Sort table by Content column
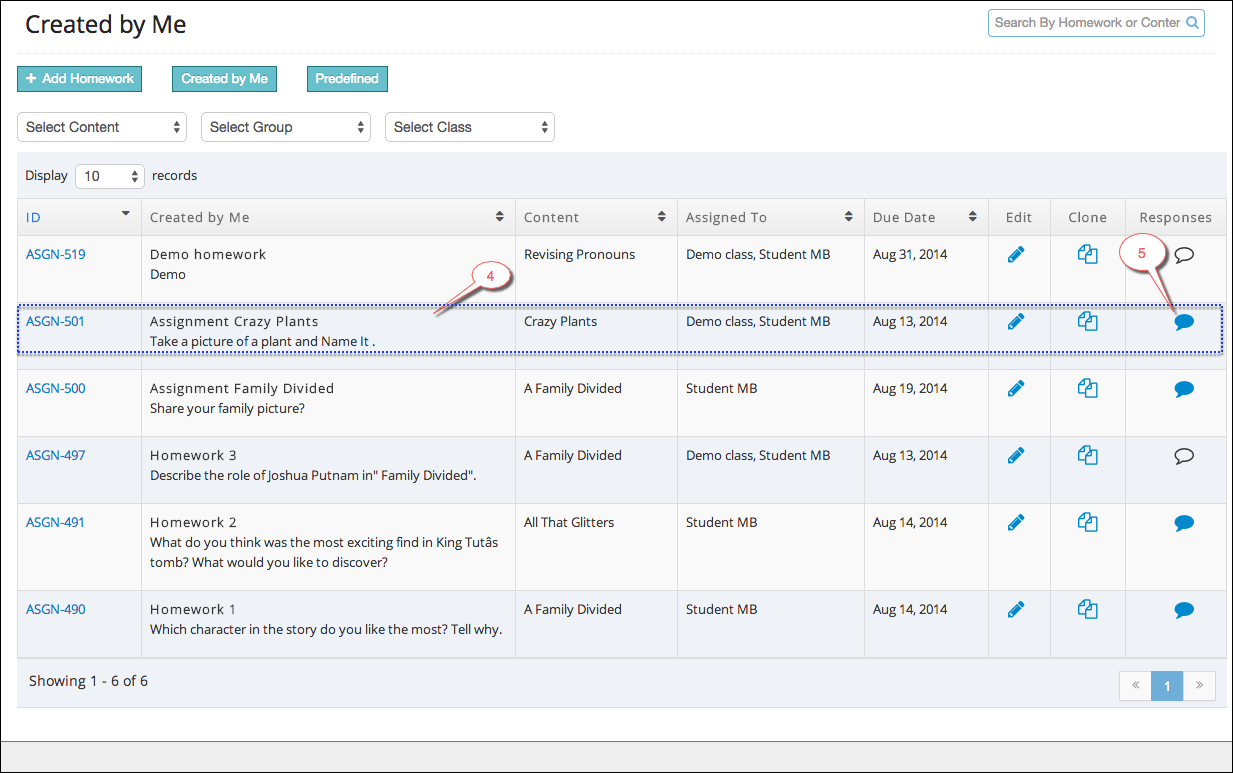 (596, 217)
